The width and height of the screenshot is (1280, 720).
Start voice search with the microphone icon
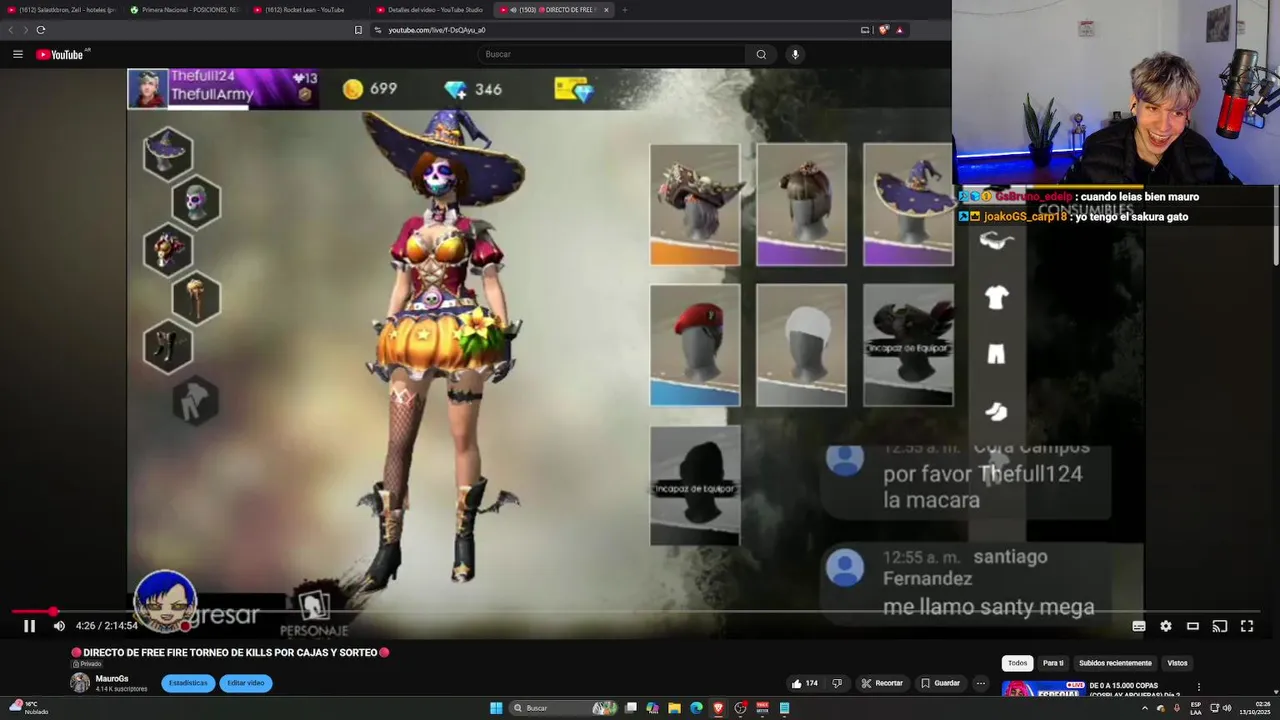(795, 54)
